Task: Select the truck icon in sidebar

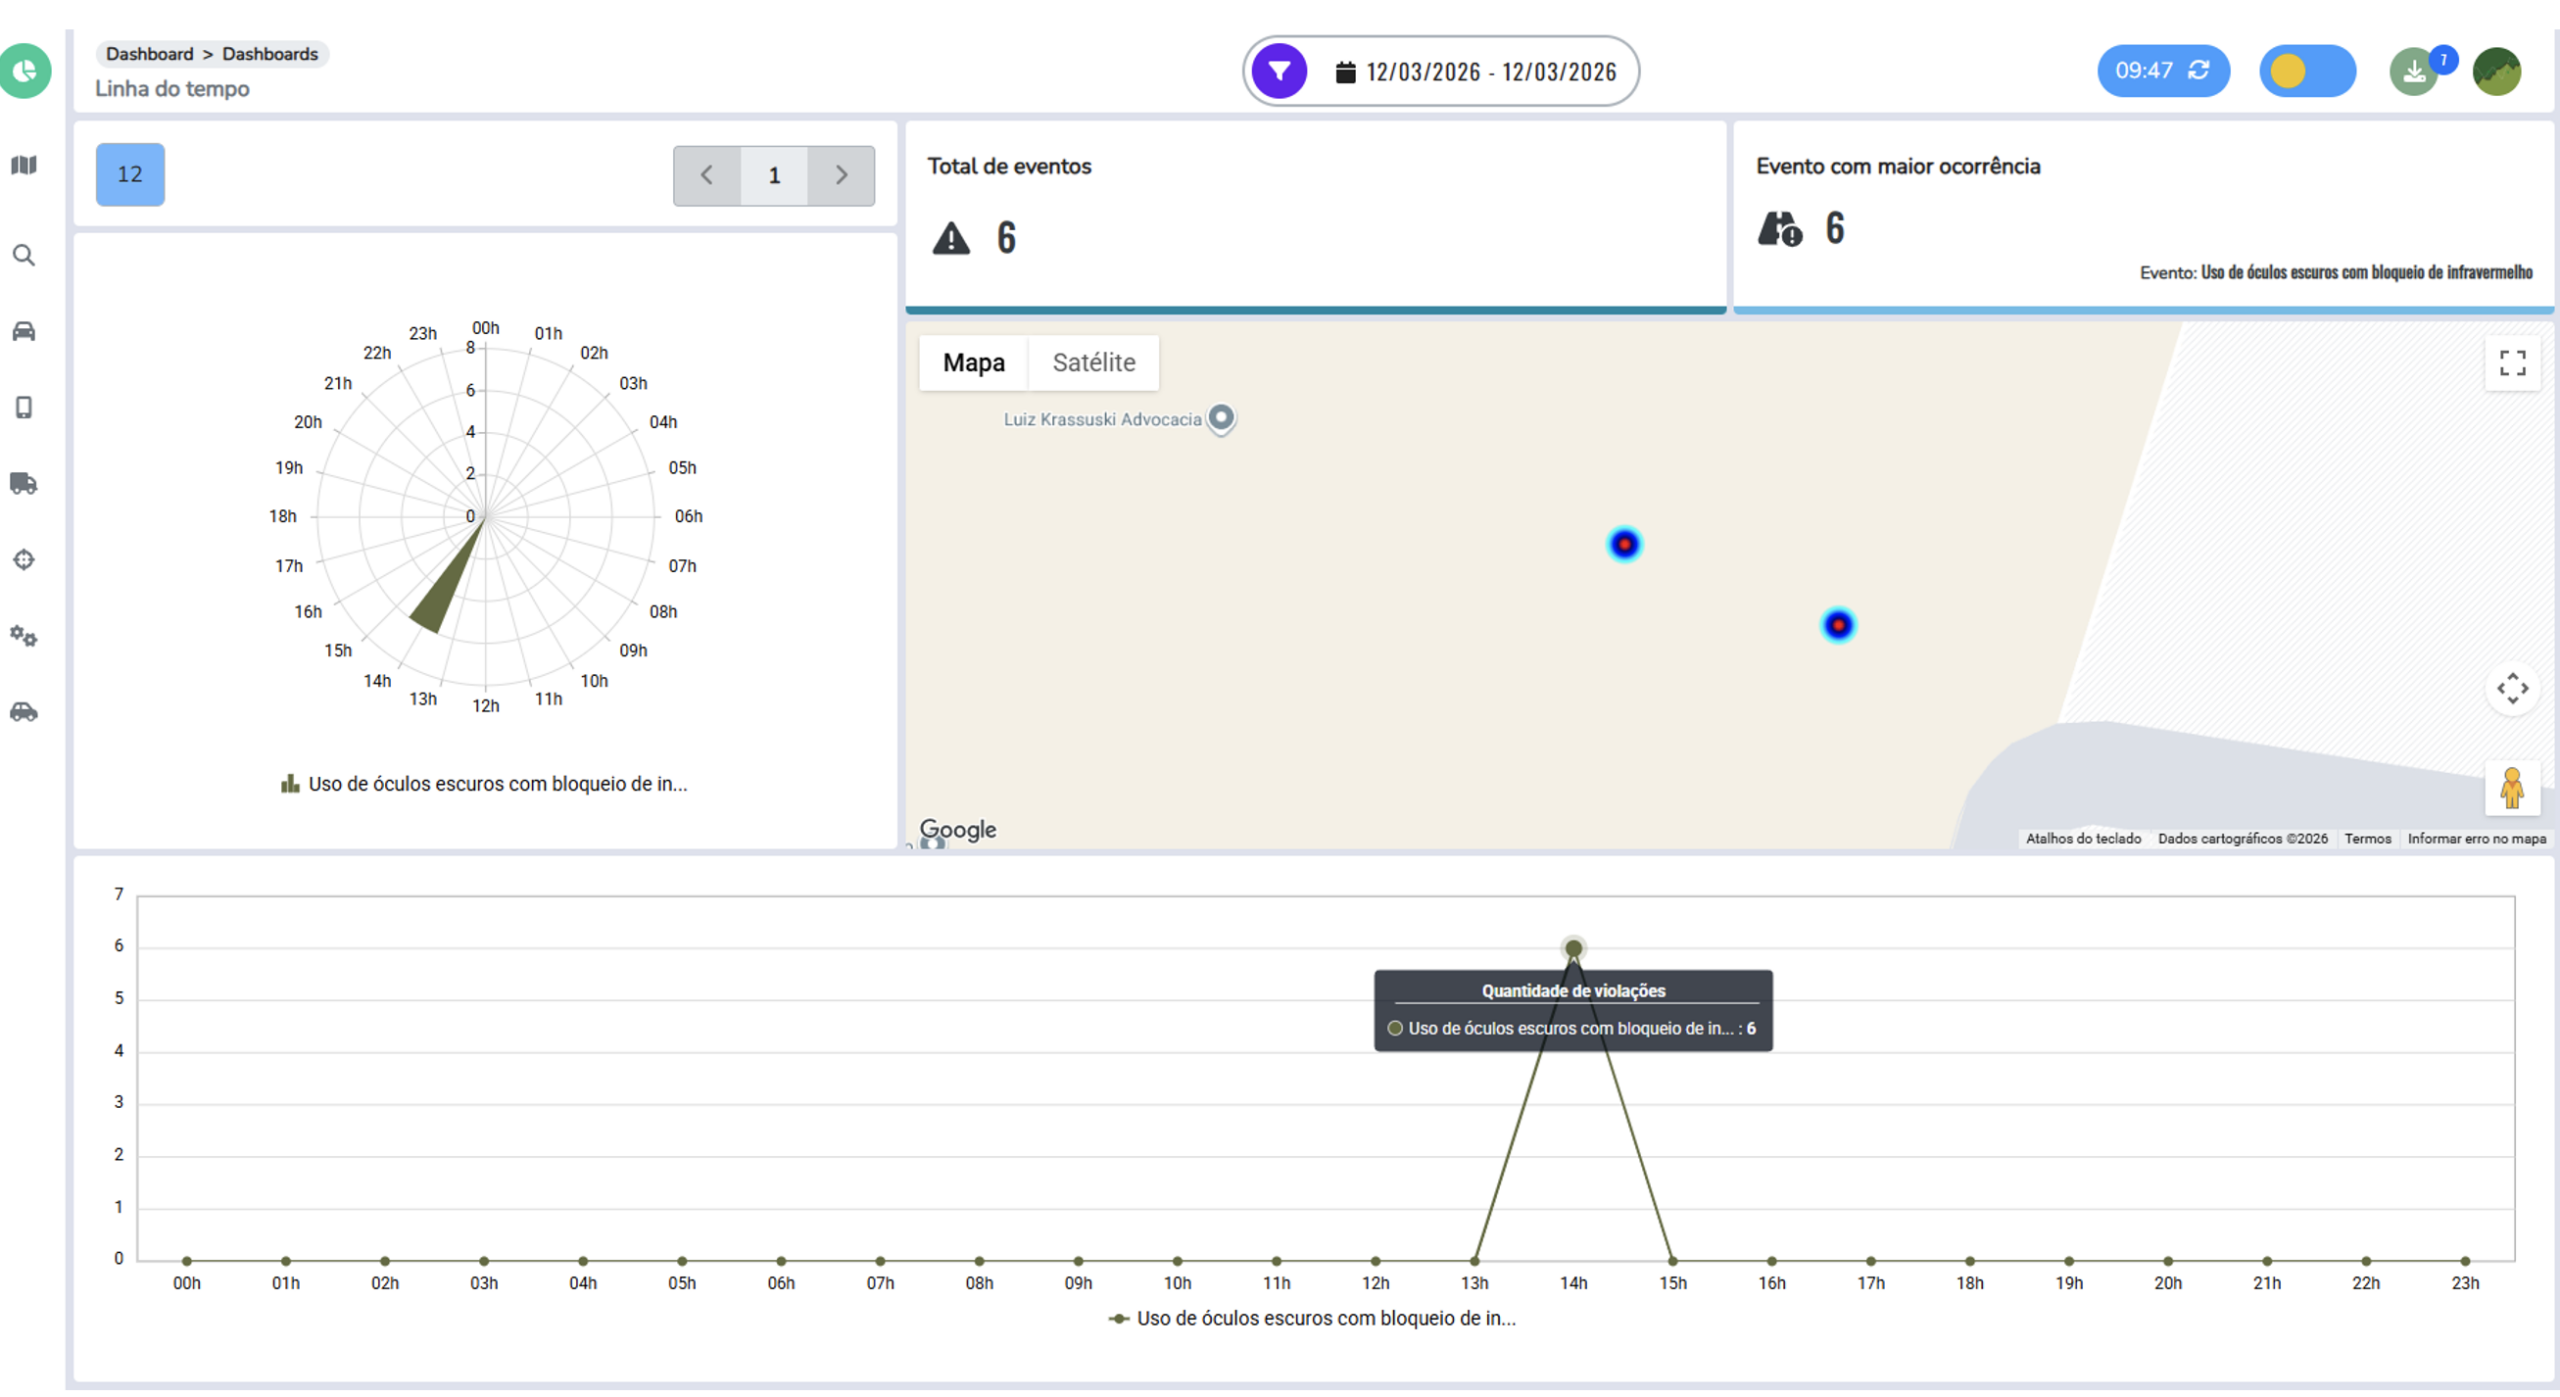Action: pyautogui.click(x=24, y=484)
